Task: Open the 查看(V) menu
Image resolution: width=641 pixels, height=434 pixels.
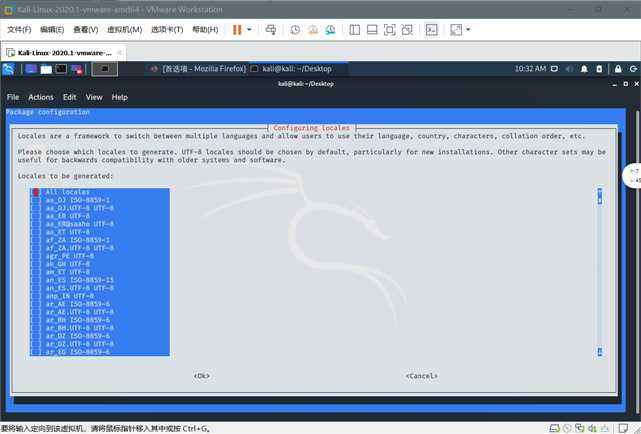Action: tap(85, 29)
